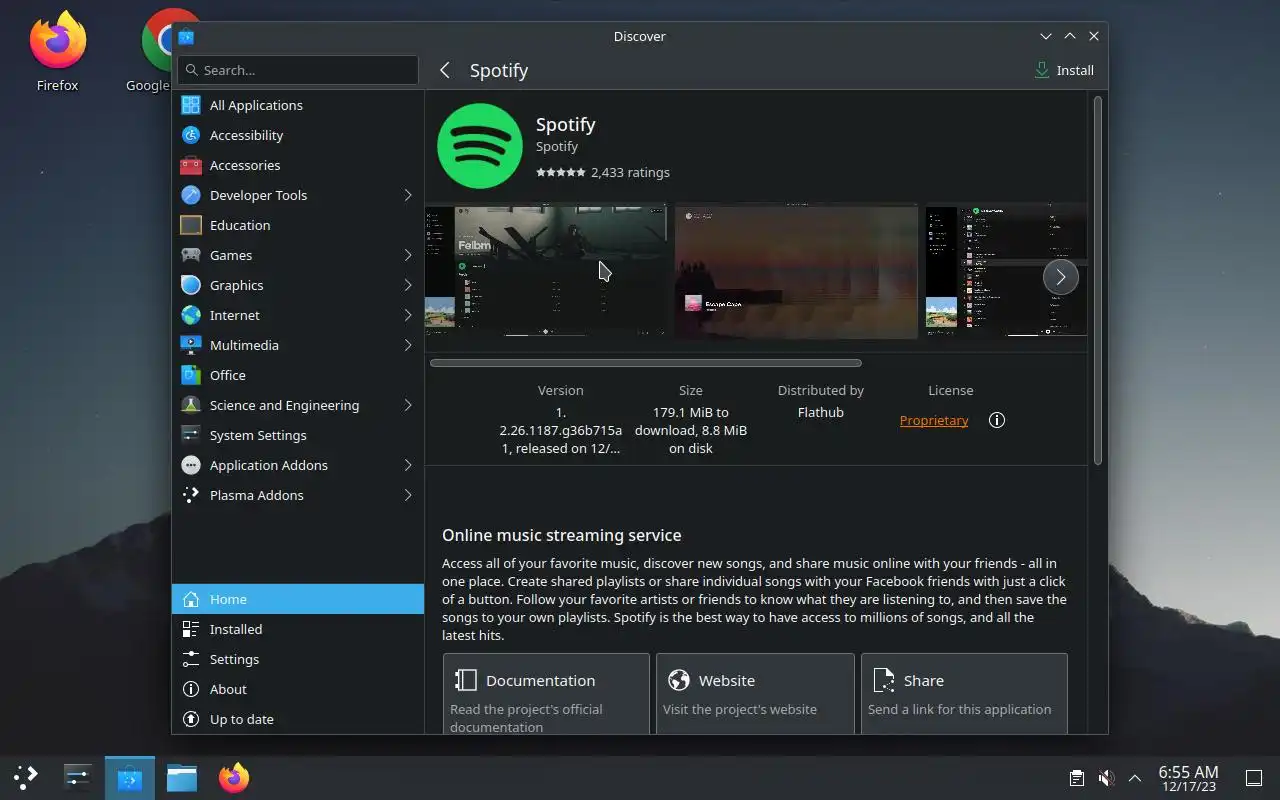The height and width of the screenshot is (800, 1280).
Task: Click the Games controller icon
Action: [x=191, y=255]
